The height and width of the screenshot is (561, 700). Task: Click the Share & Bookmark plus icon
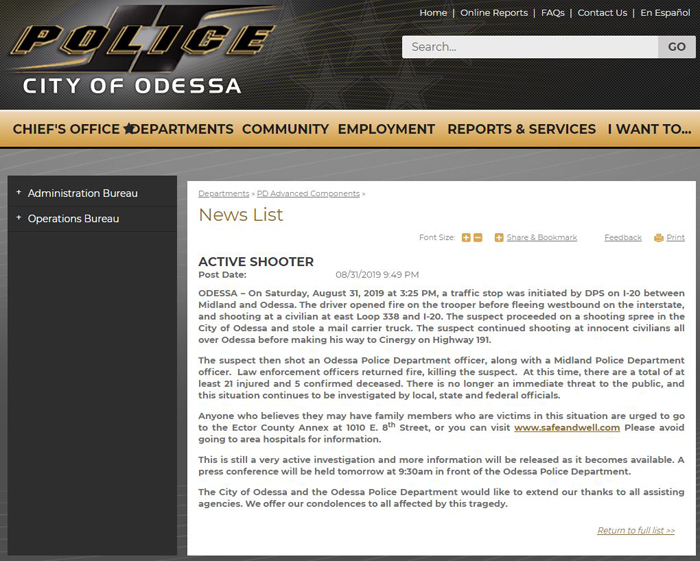pyautogui.click(x=499, y=238)
